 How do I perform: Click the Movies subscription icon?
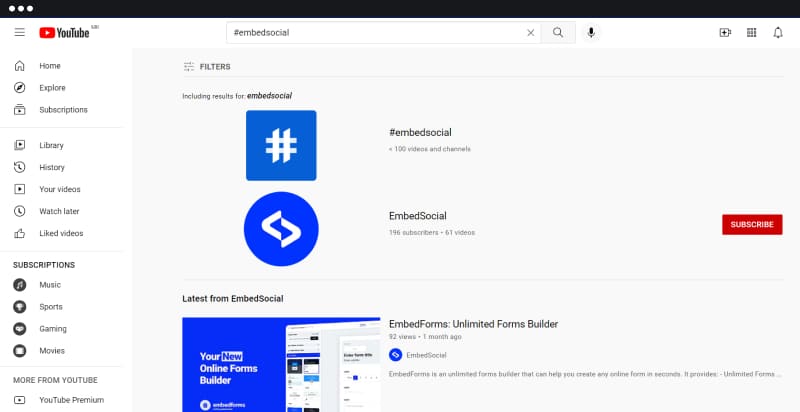(x=19, y=351)
